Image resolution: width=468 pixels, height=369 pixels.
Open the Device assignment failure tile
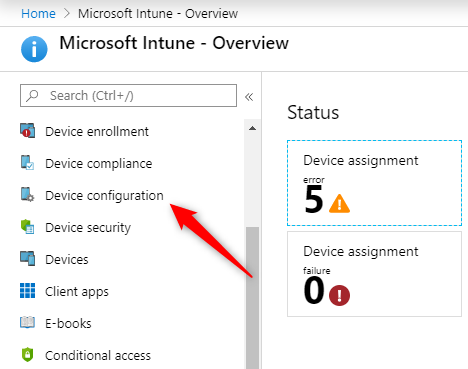tap(374, 274)
